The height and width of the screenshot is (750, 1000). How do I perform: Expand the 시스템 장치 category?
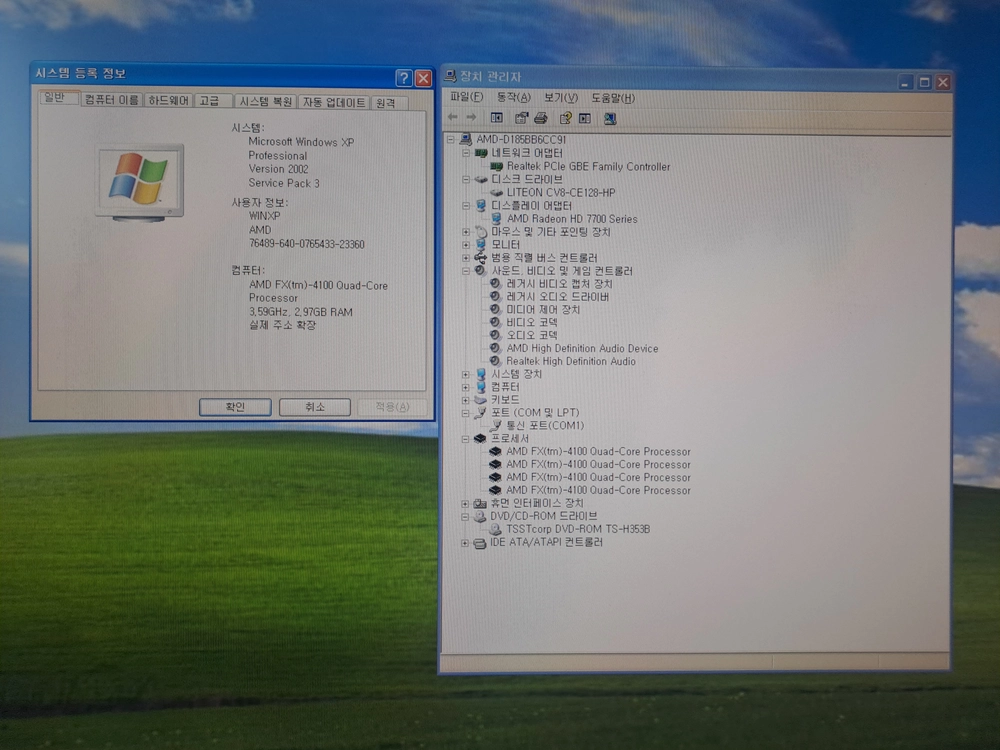[x=466, y=374]
